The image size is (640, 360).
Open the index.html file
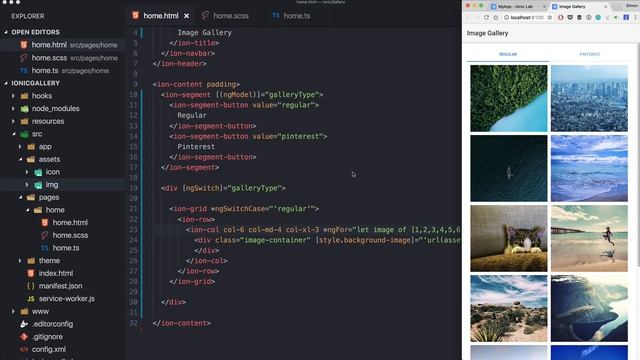pos(56,273)
